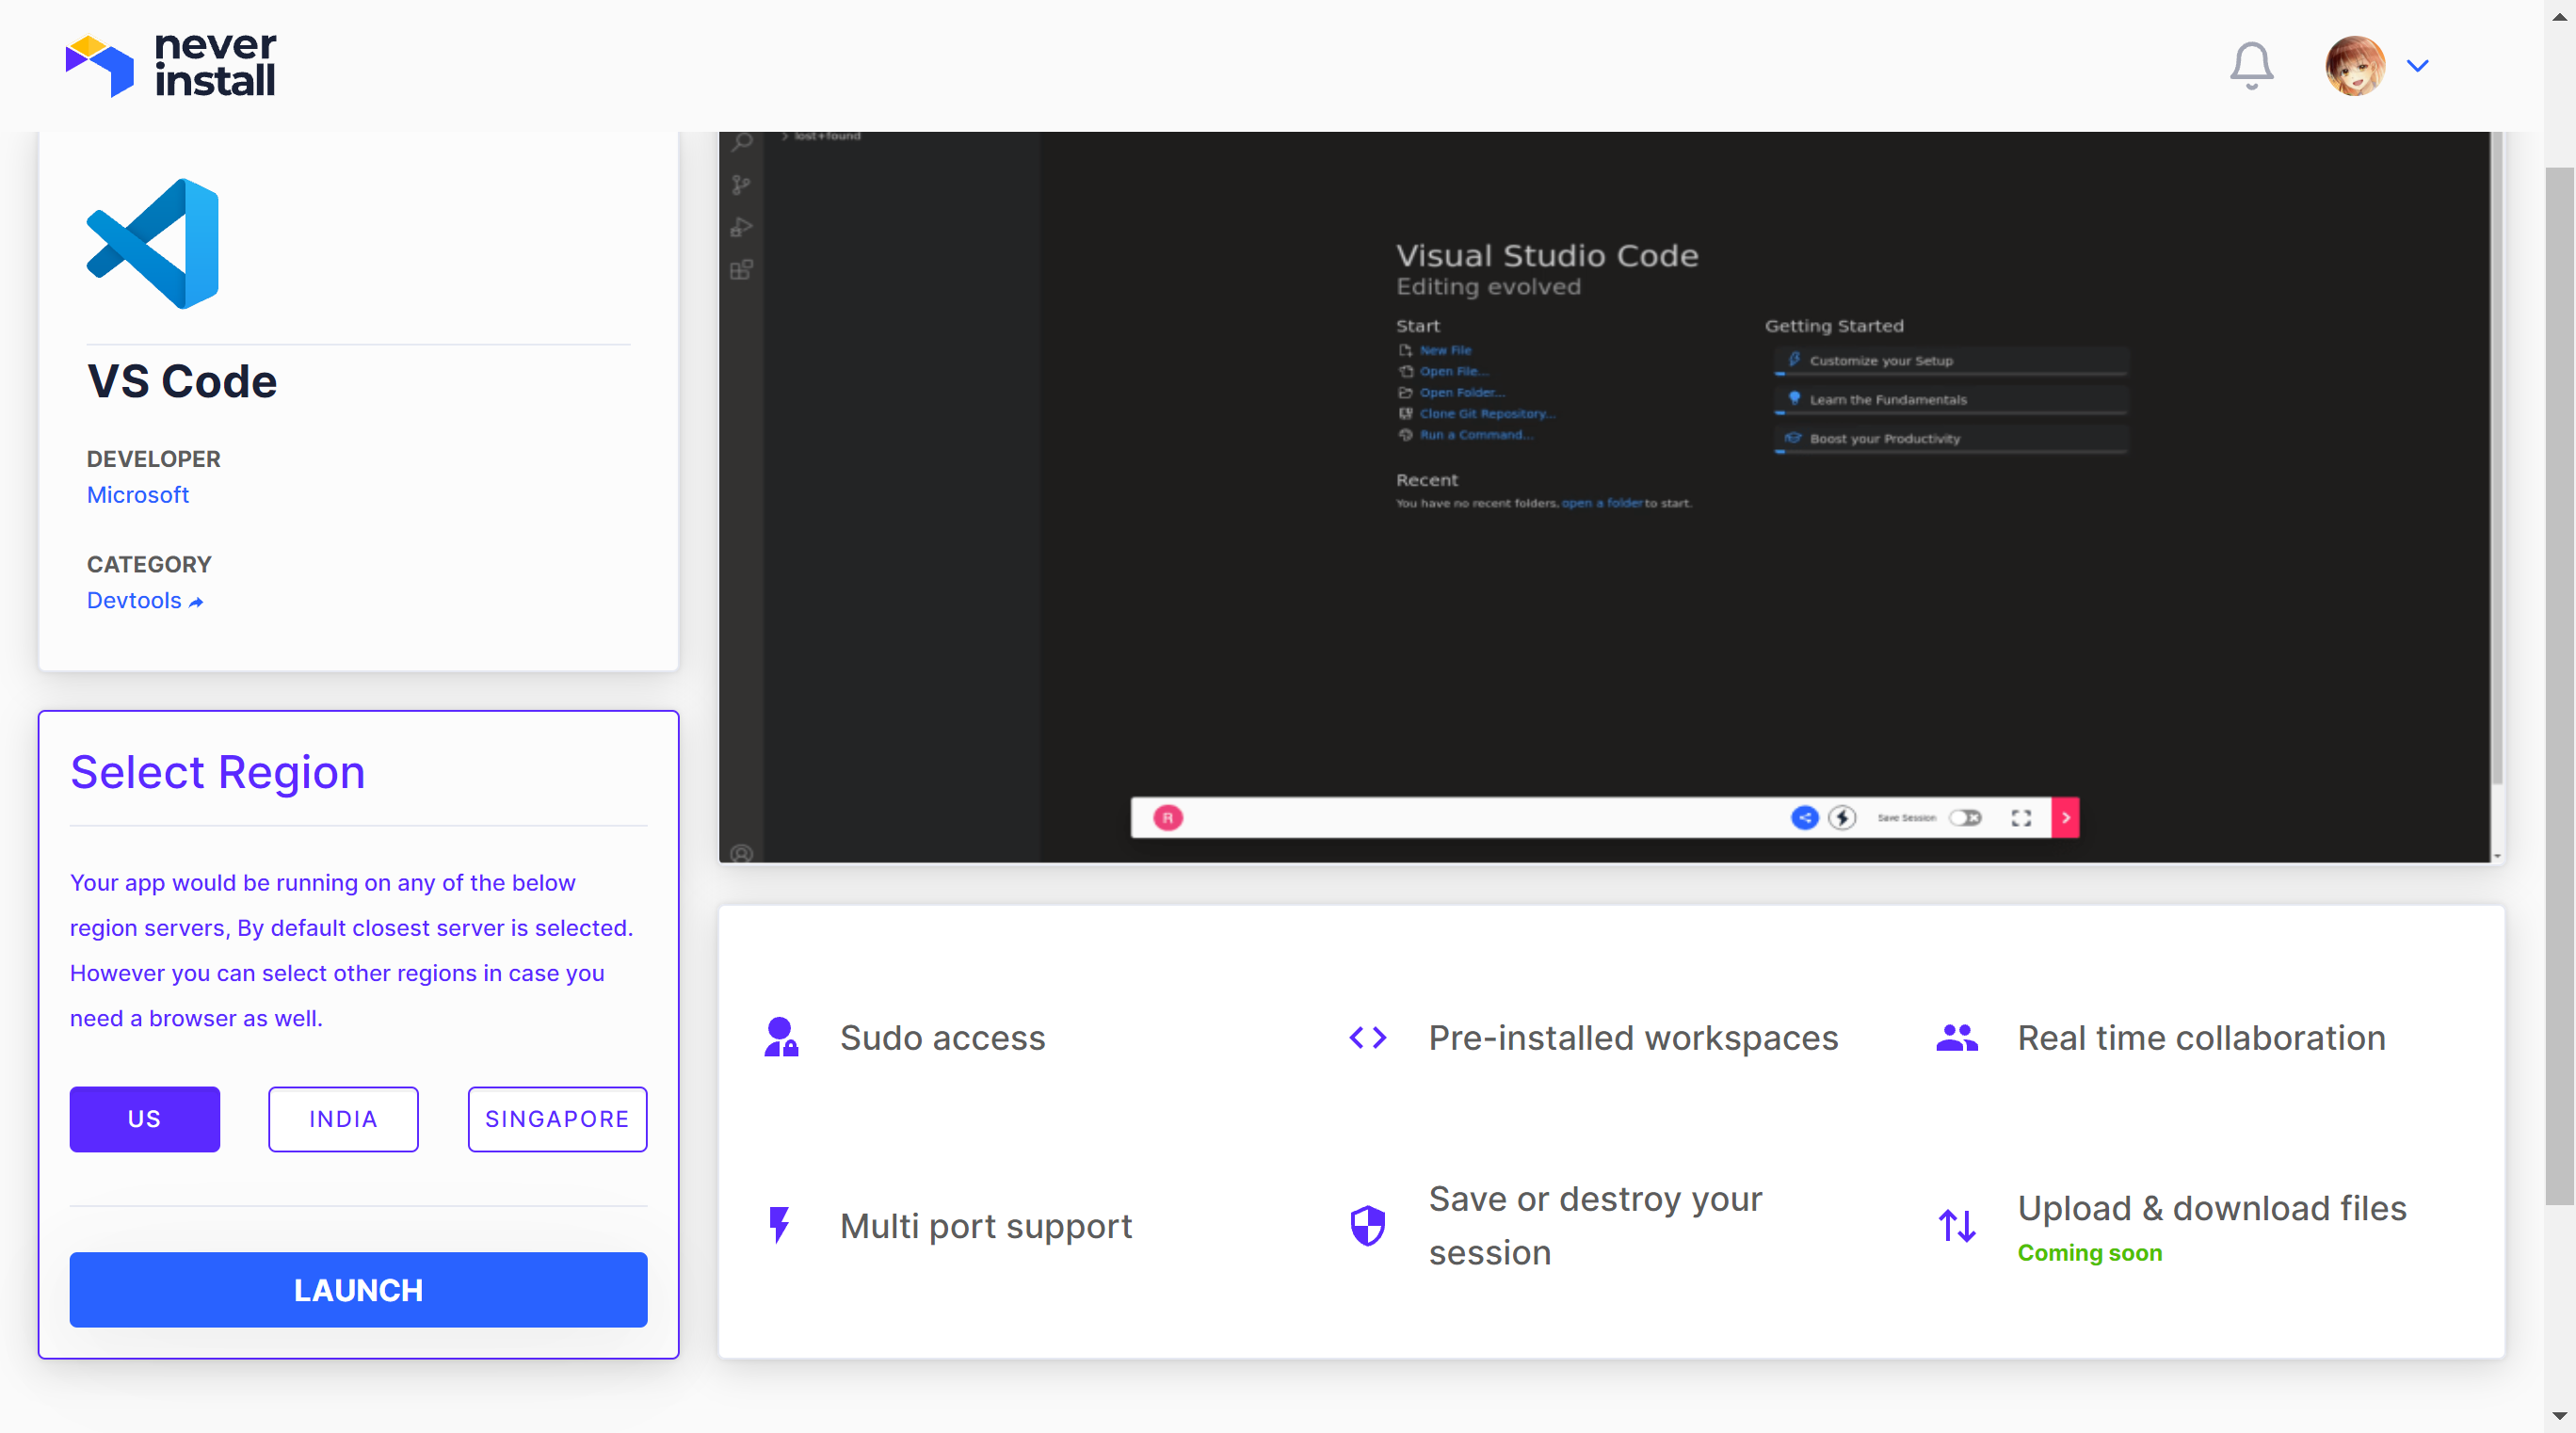Click the Sudo access user-lock icon
Image resolution: width=2576 pixels, height=1433 pixels.
781,1037
